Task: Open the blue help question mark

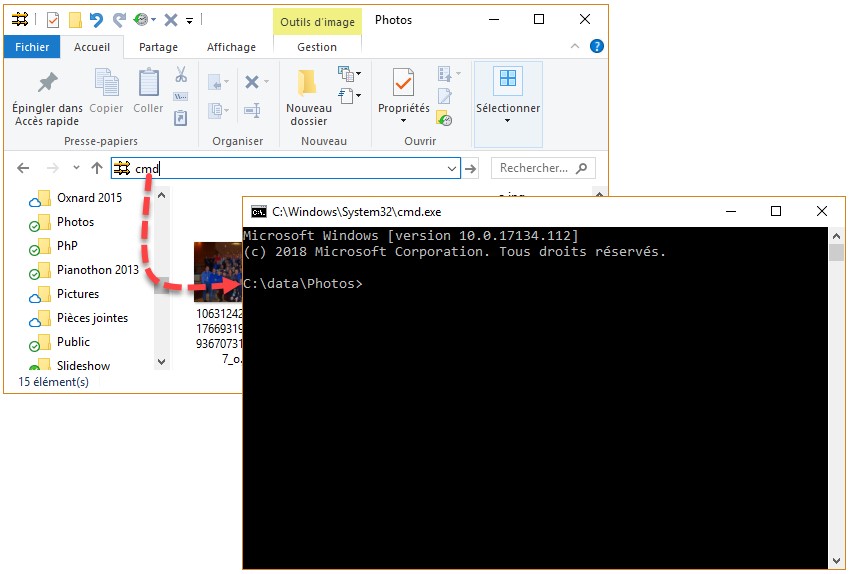Action: [x=597, y=46]
